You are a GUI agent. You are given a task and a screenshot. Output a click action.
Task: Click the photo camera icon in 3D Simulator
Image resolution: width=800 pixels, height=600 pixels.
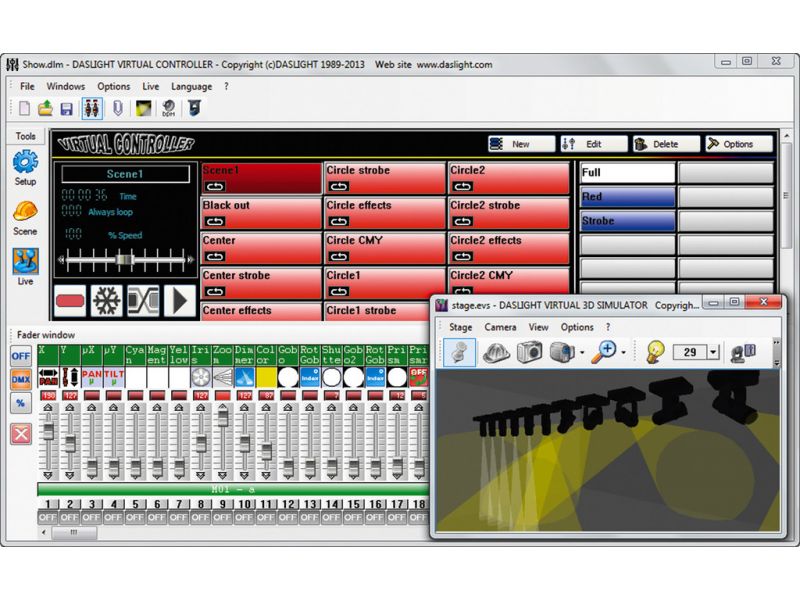[529, 352]
